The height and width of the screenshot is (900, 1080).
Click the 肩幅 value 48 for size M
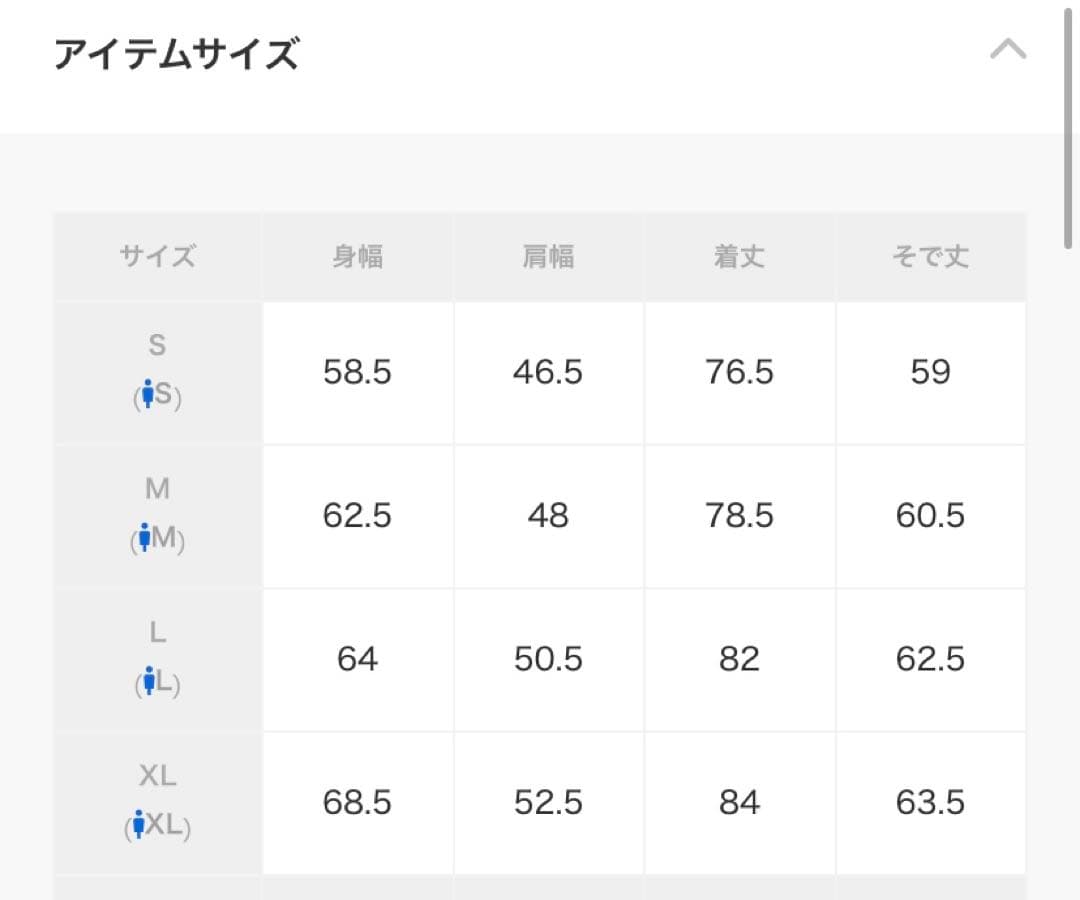548,516
